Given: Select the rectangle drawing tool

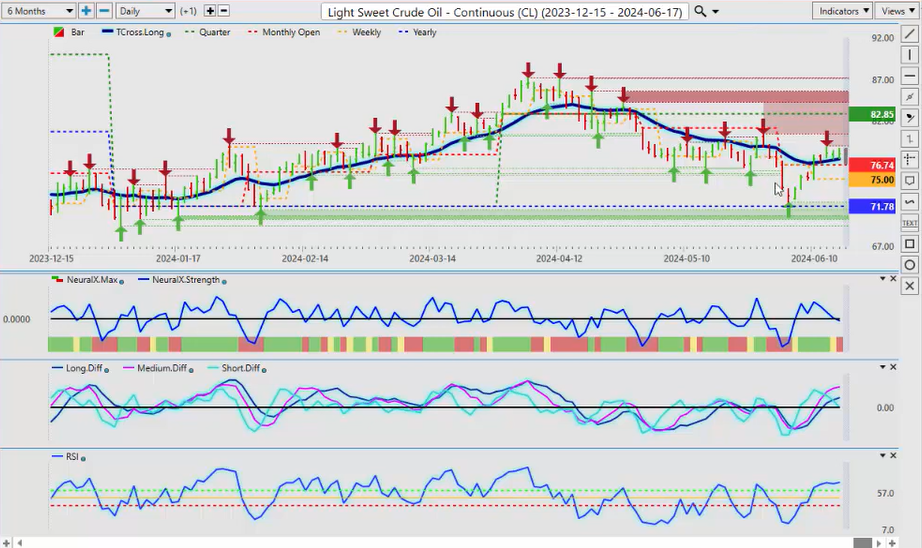Looking at the screenshot, I should [x=910, y=244].
